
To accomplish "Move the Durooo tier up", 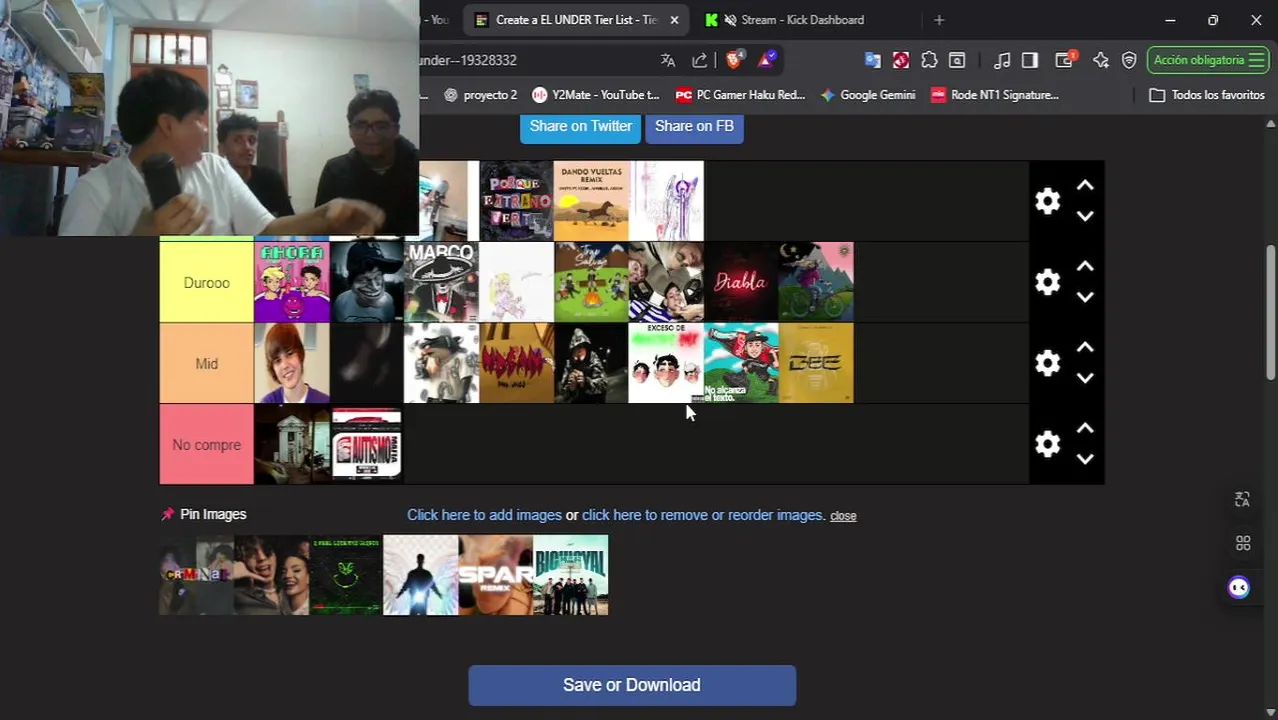I will (1085, 267).
